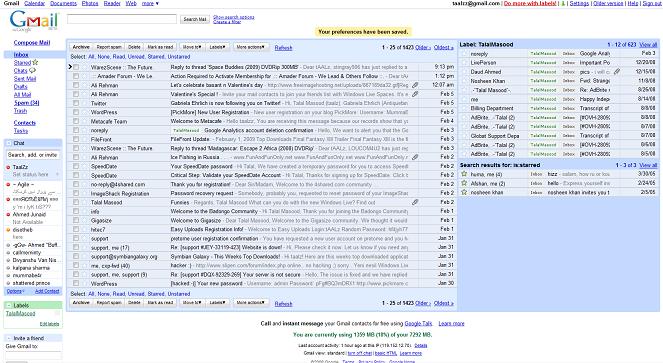
Task: Click the gray status dot beside shattered prince
Action: point(8,283)
